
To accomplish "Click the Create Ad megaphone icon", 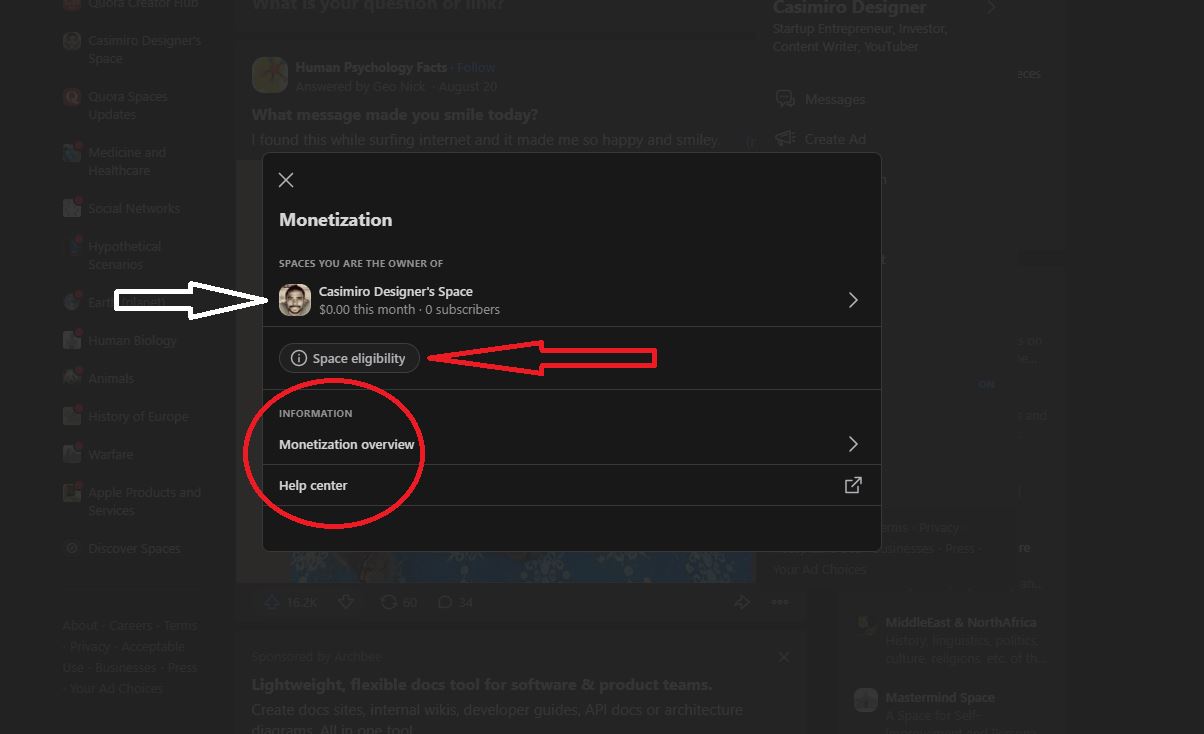I will pos(785,139).
